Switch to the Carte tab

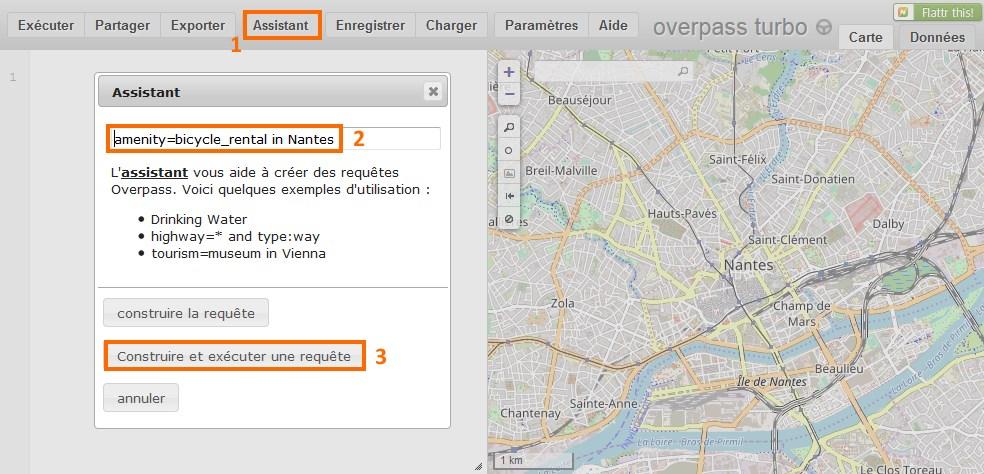coord(865,37)
